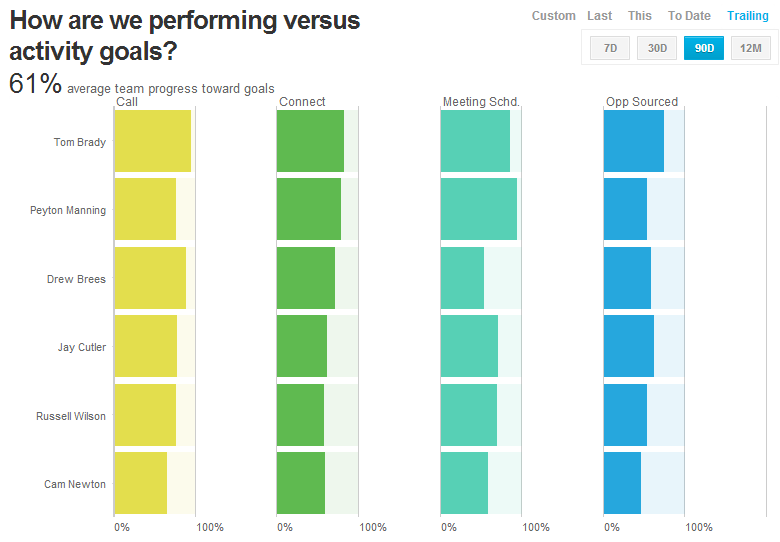The height and width of the screenshot is (542, 780).
Task: Click Jay Cutler's blue Opp Sourced bar
Action: tap(628, 347)
